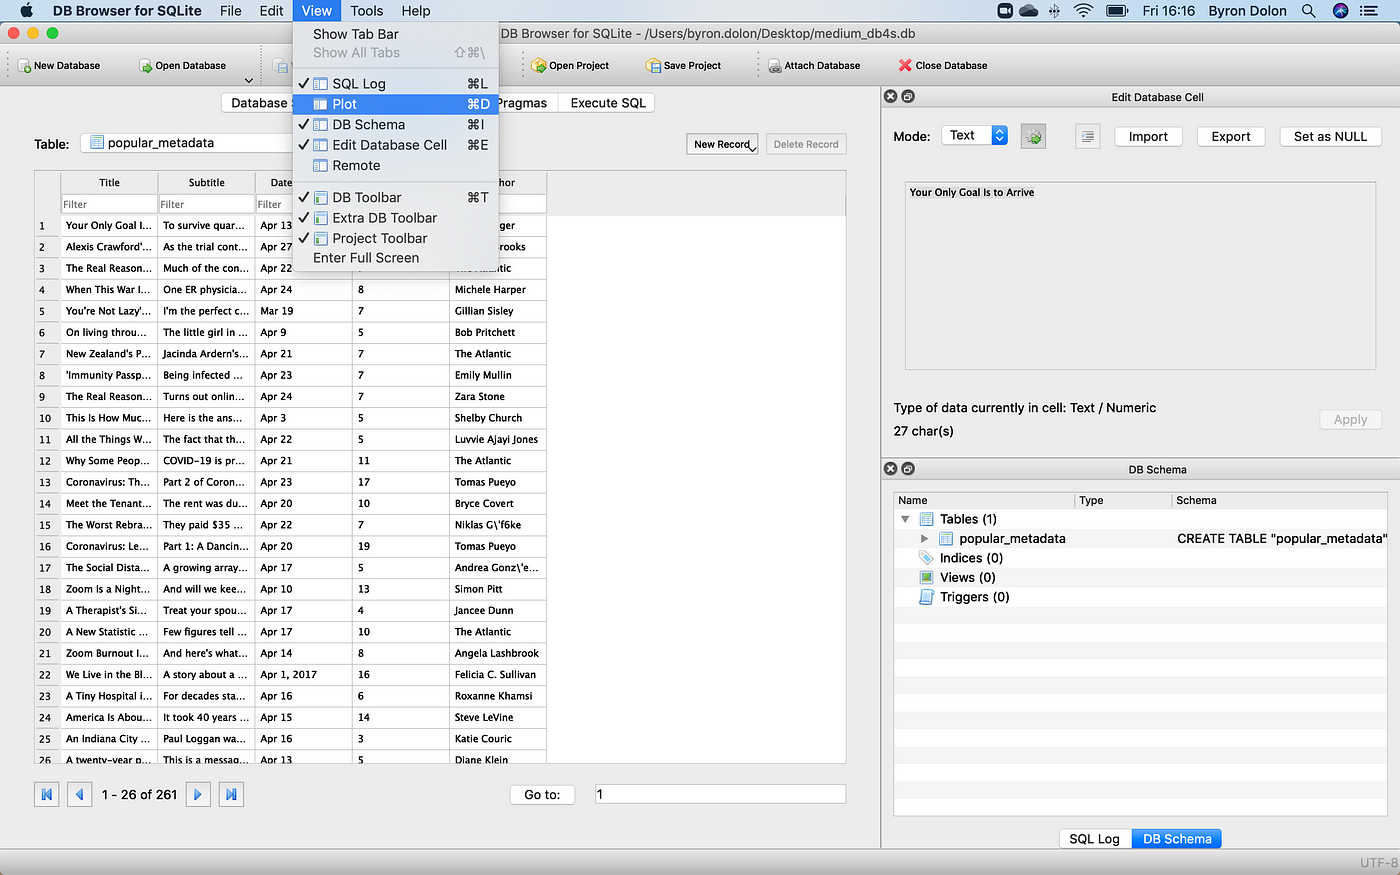1400x875 pixels.
Task: Open the Help menu
Action: click(416, 11)
